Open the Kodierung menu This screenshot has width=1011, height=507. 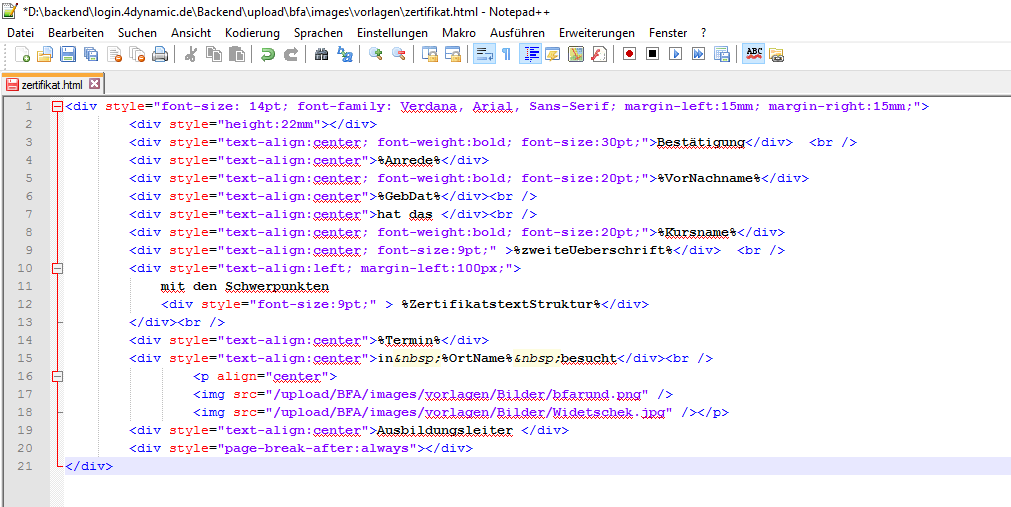252,33
